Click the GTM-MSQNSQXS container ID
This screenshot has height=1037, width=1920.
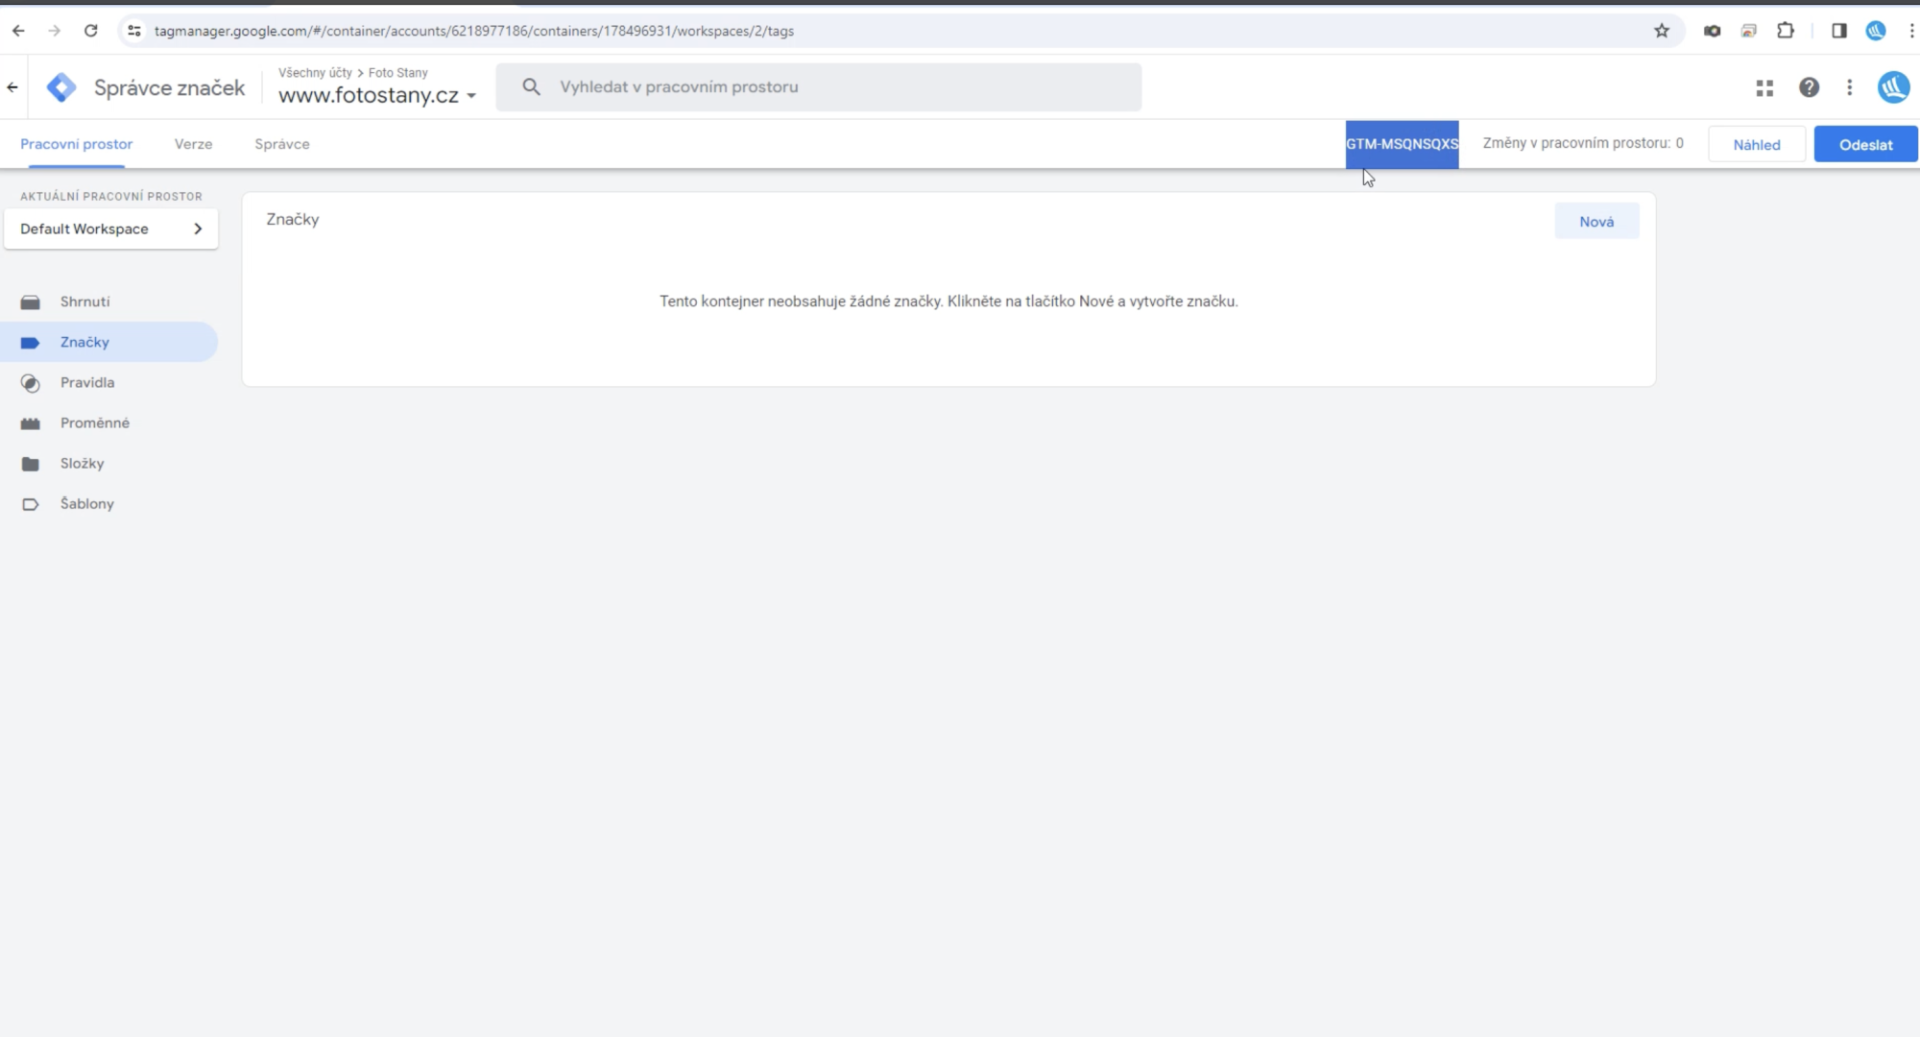pyautogui.click(x=1402, y=144)
